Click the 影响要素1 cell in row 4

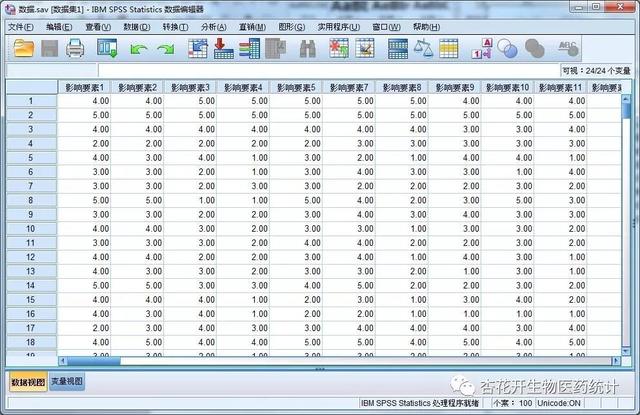point(84,144)
